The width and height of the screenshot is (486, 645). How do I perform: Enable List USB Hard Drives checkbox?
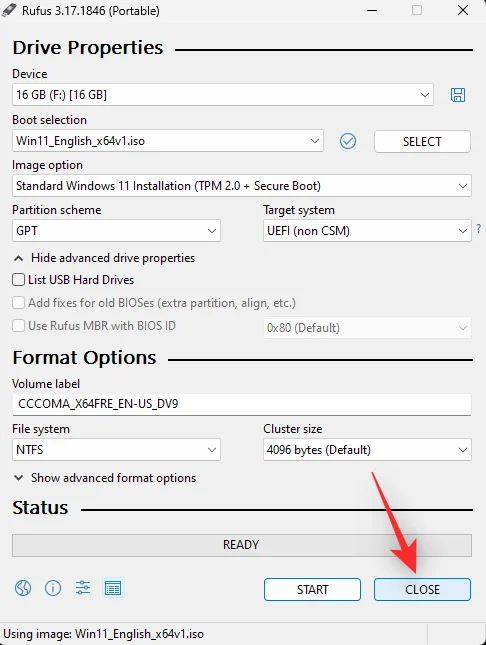pos(19,280)
